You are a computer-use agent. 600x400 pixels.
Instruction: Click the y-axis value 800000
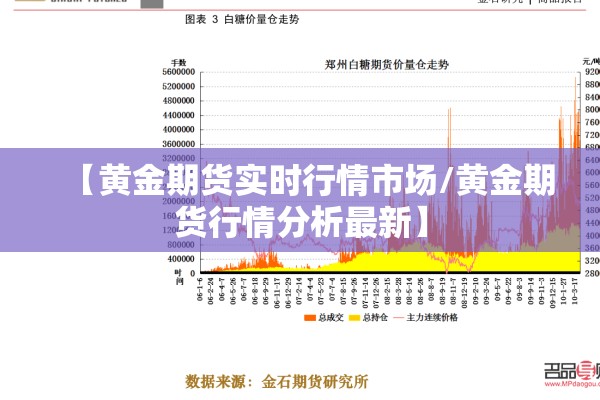point(181,245)
